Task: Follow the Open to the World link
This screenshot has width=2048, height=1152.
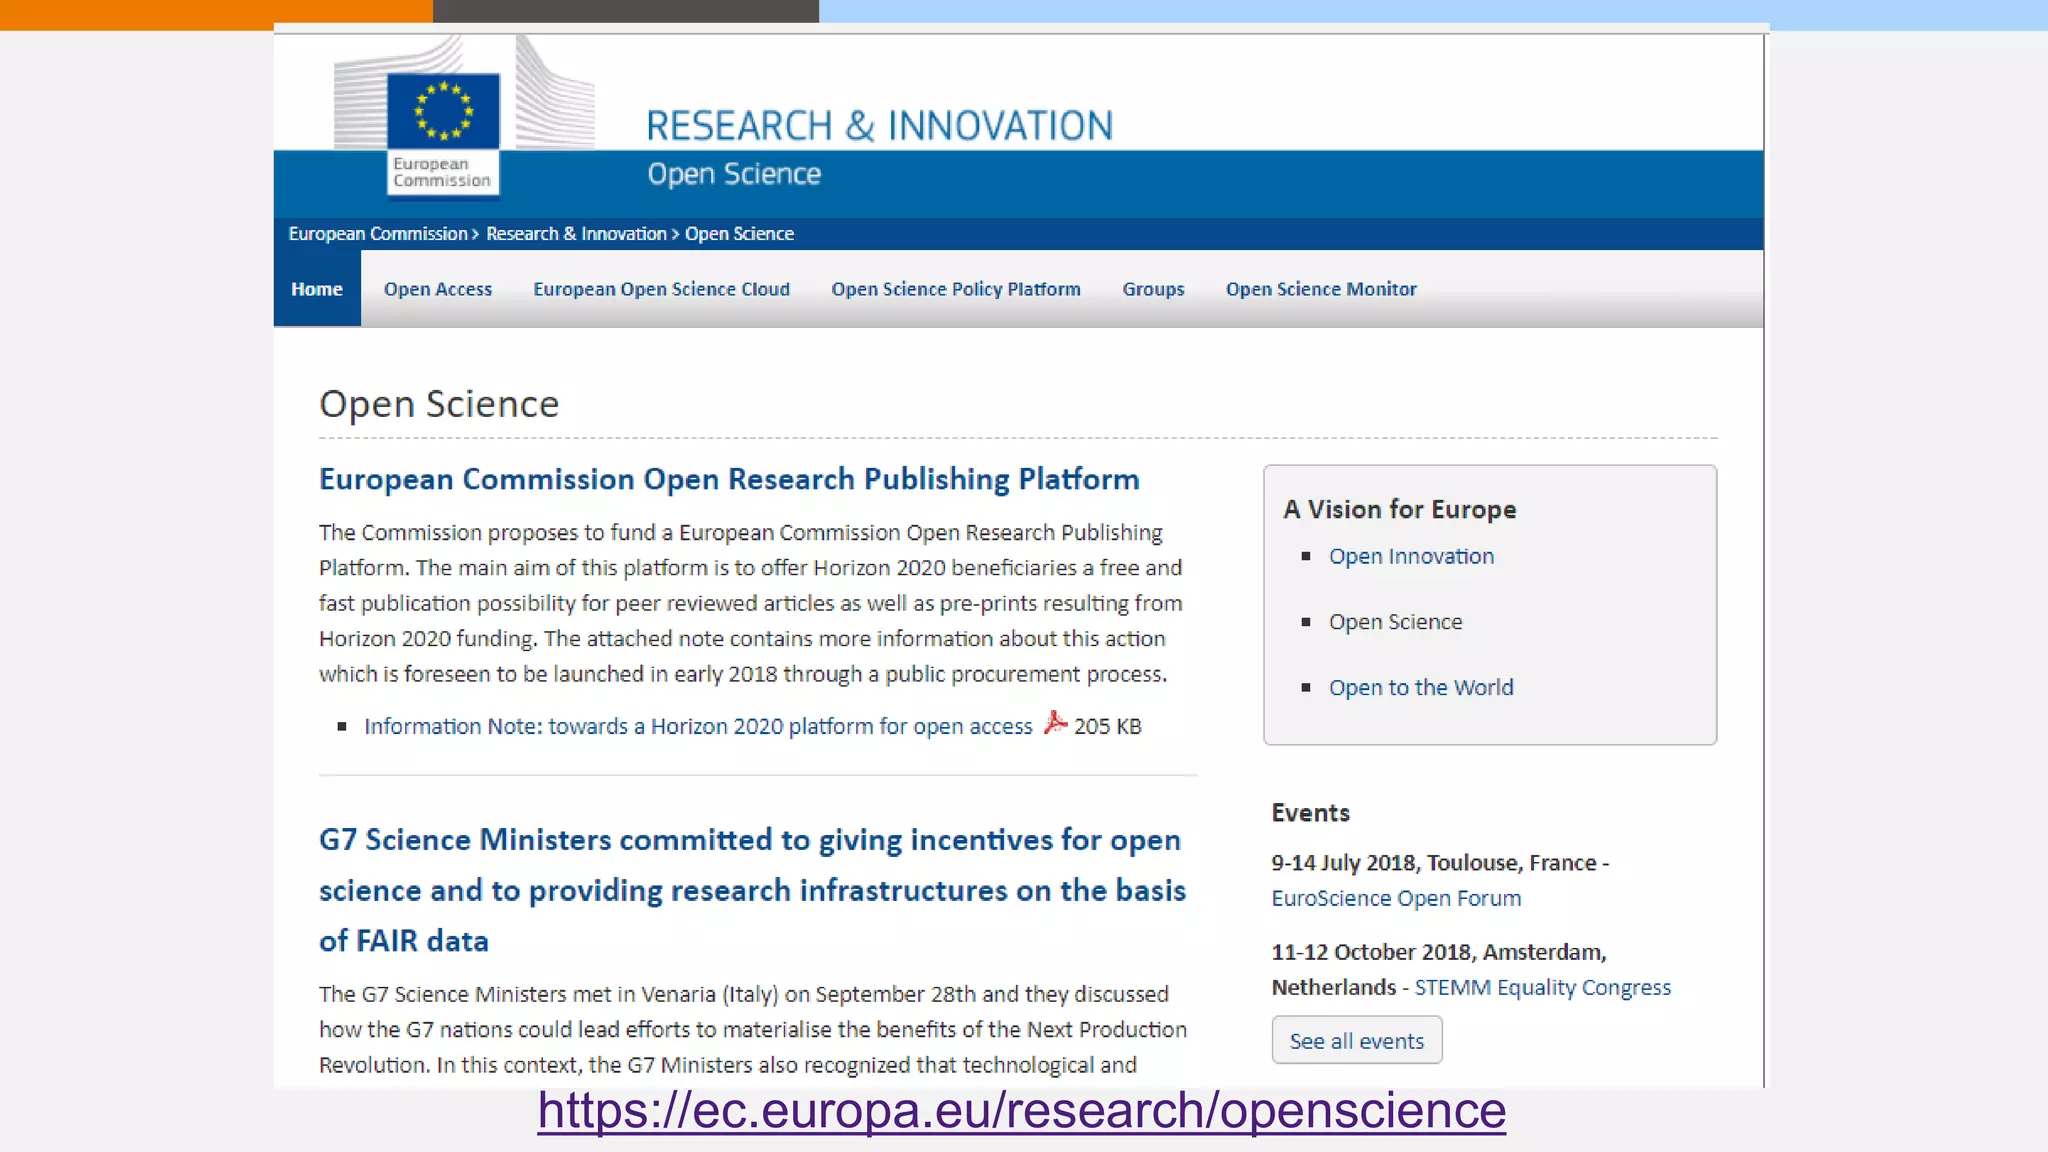Action: pyautogui.click(x=1421, y=688)
